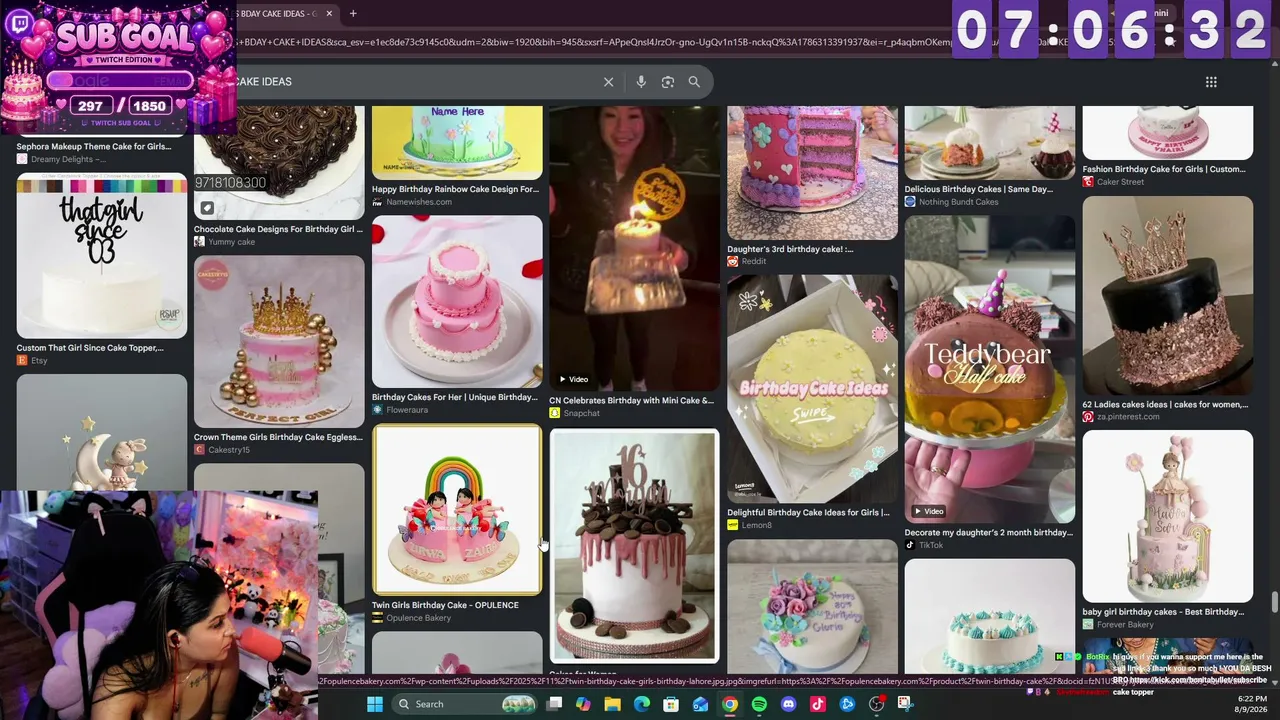
Task: Open File Explorer from the taskbar
Action: tap(613, 704)
